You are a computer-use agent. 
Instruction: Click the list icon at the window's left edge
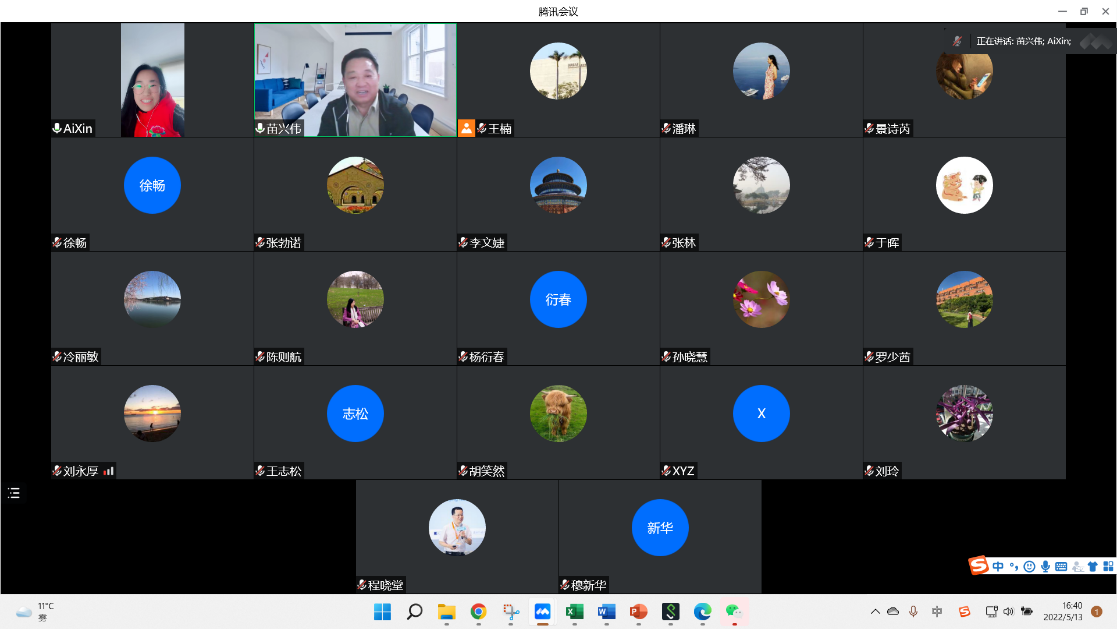(14, 493)
